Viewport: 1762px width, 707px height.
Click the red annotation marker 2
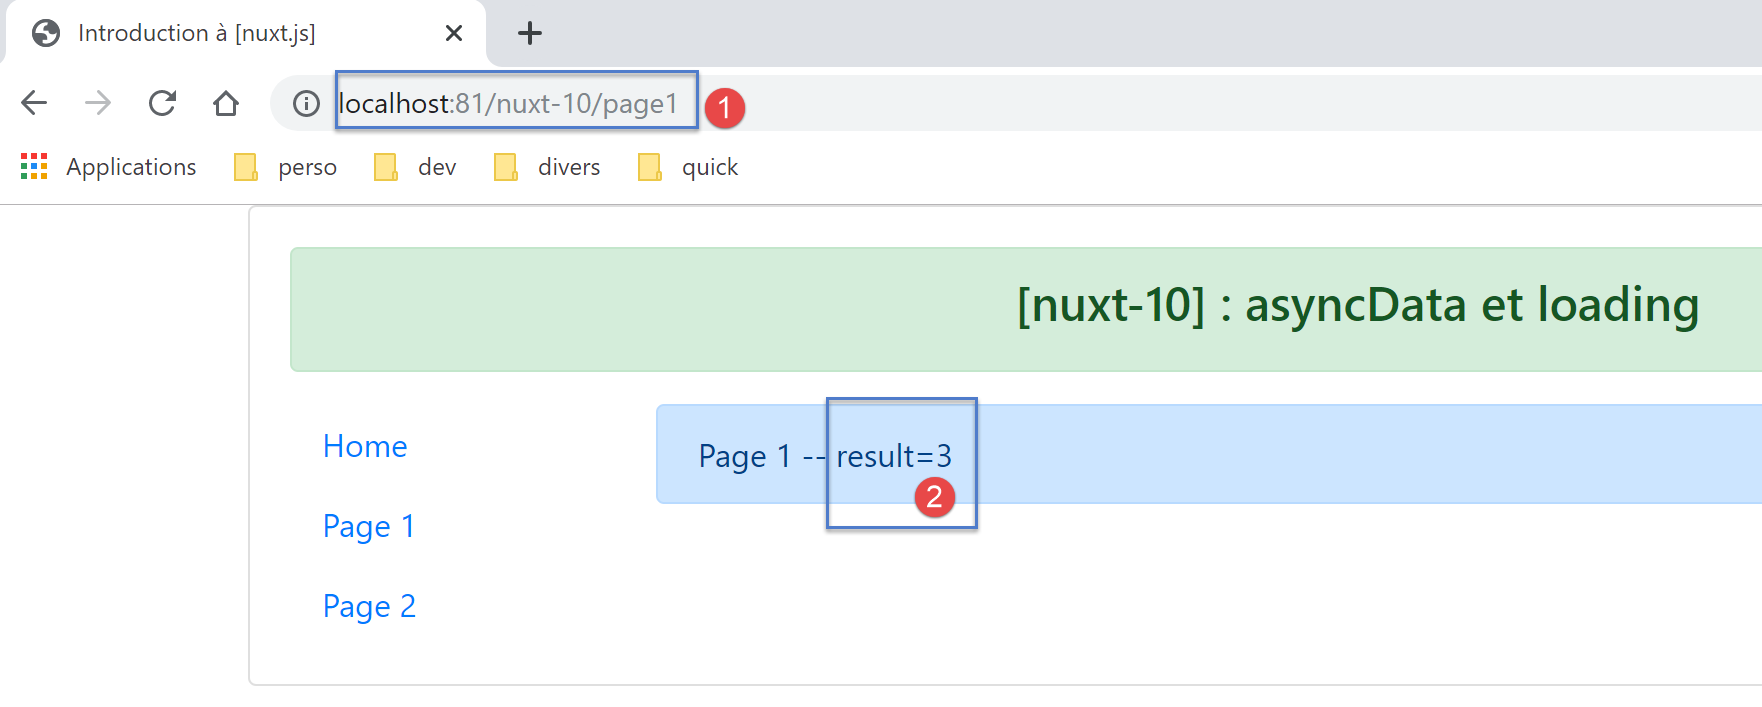point(934,497)
